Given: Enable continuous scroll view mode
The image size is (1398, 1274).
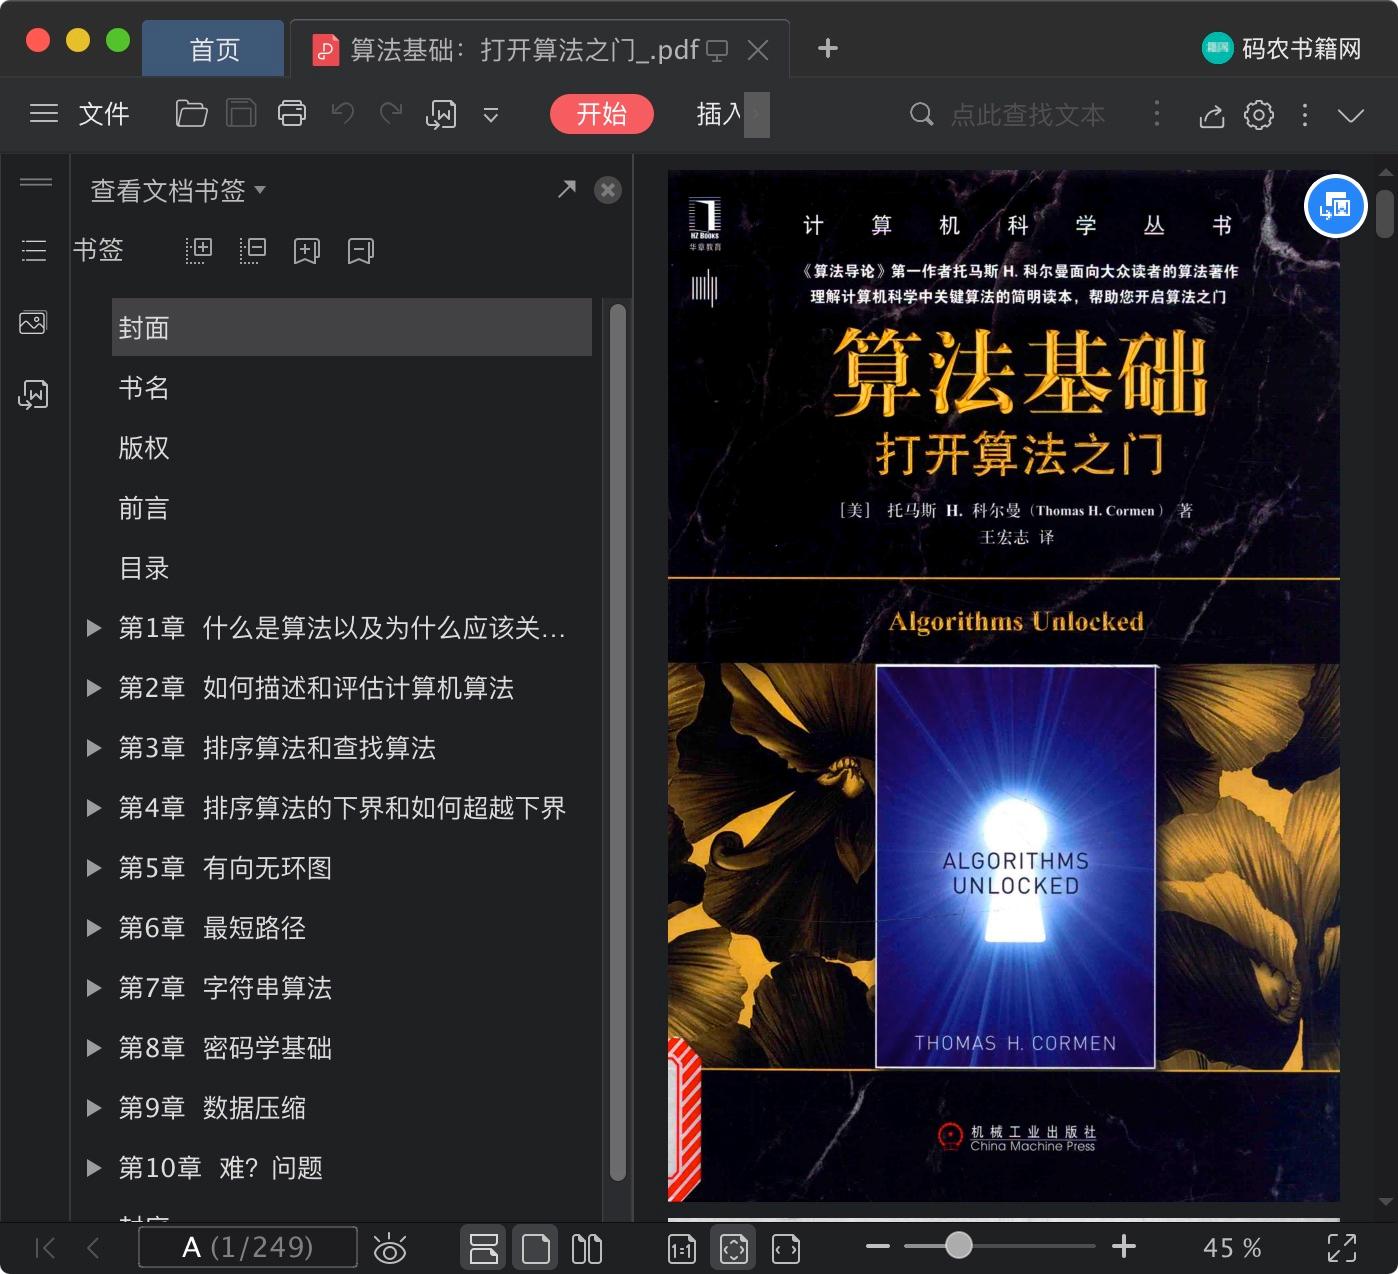Looking at the screenshot, I should [x=484, y=1248].
